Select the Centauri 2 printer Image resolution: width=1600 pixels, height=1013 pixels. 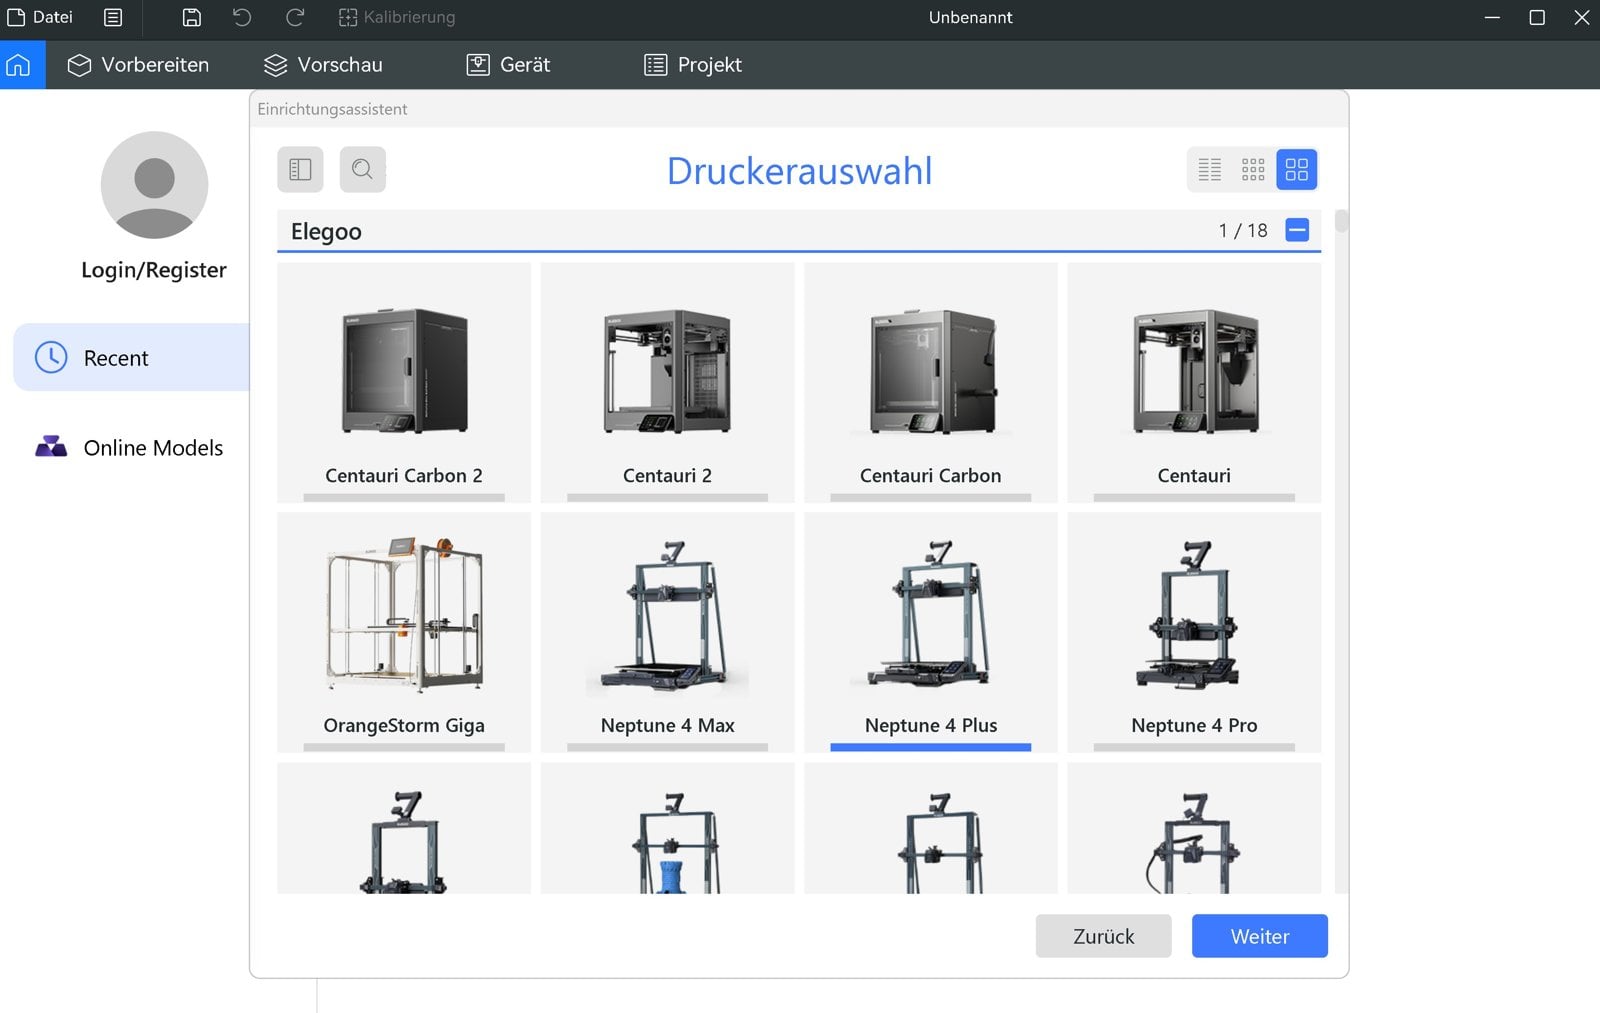coord(667,382)
